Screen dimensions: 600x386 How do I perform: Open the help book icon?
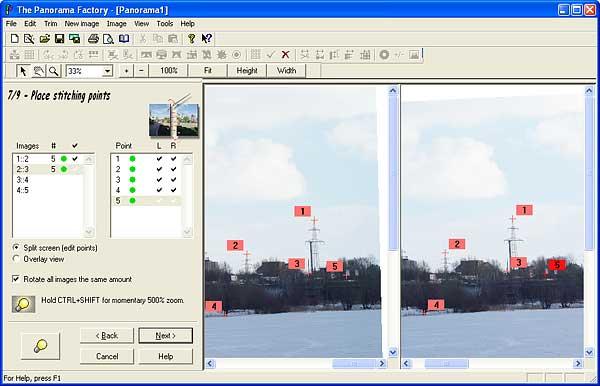(x=124, y=39)
